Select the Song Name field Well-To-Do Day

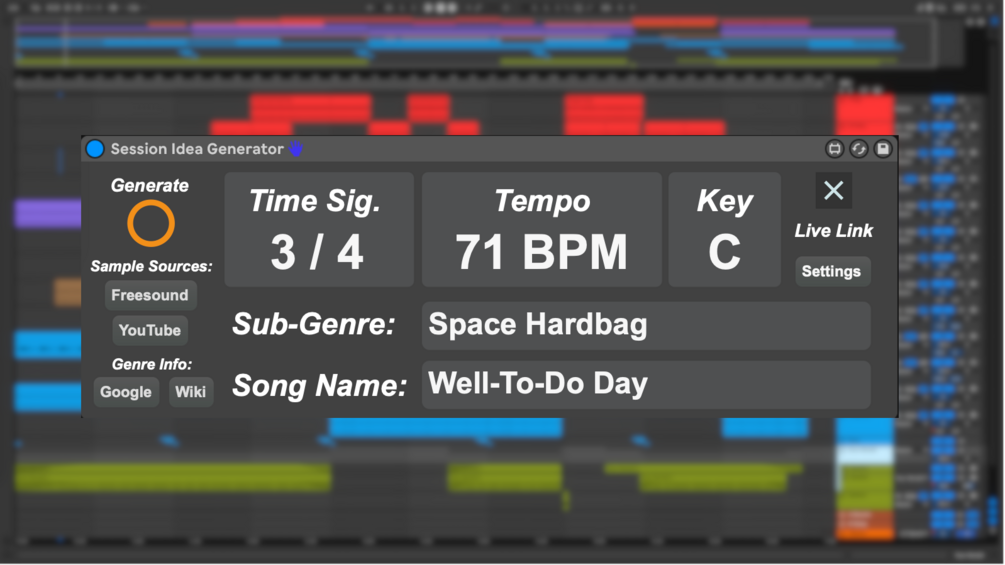click(645, 385)
